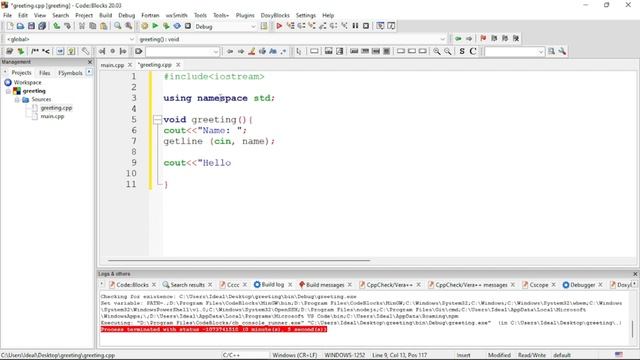Copy selection using the copy icon
Image resolution: width=640 pixels, height=360 pixels.
pyautogui.click(x=93, y=26)
